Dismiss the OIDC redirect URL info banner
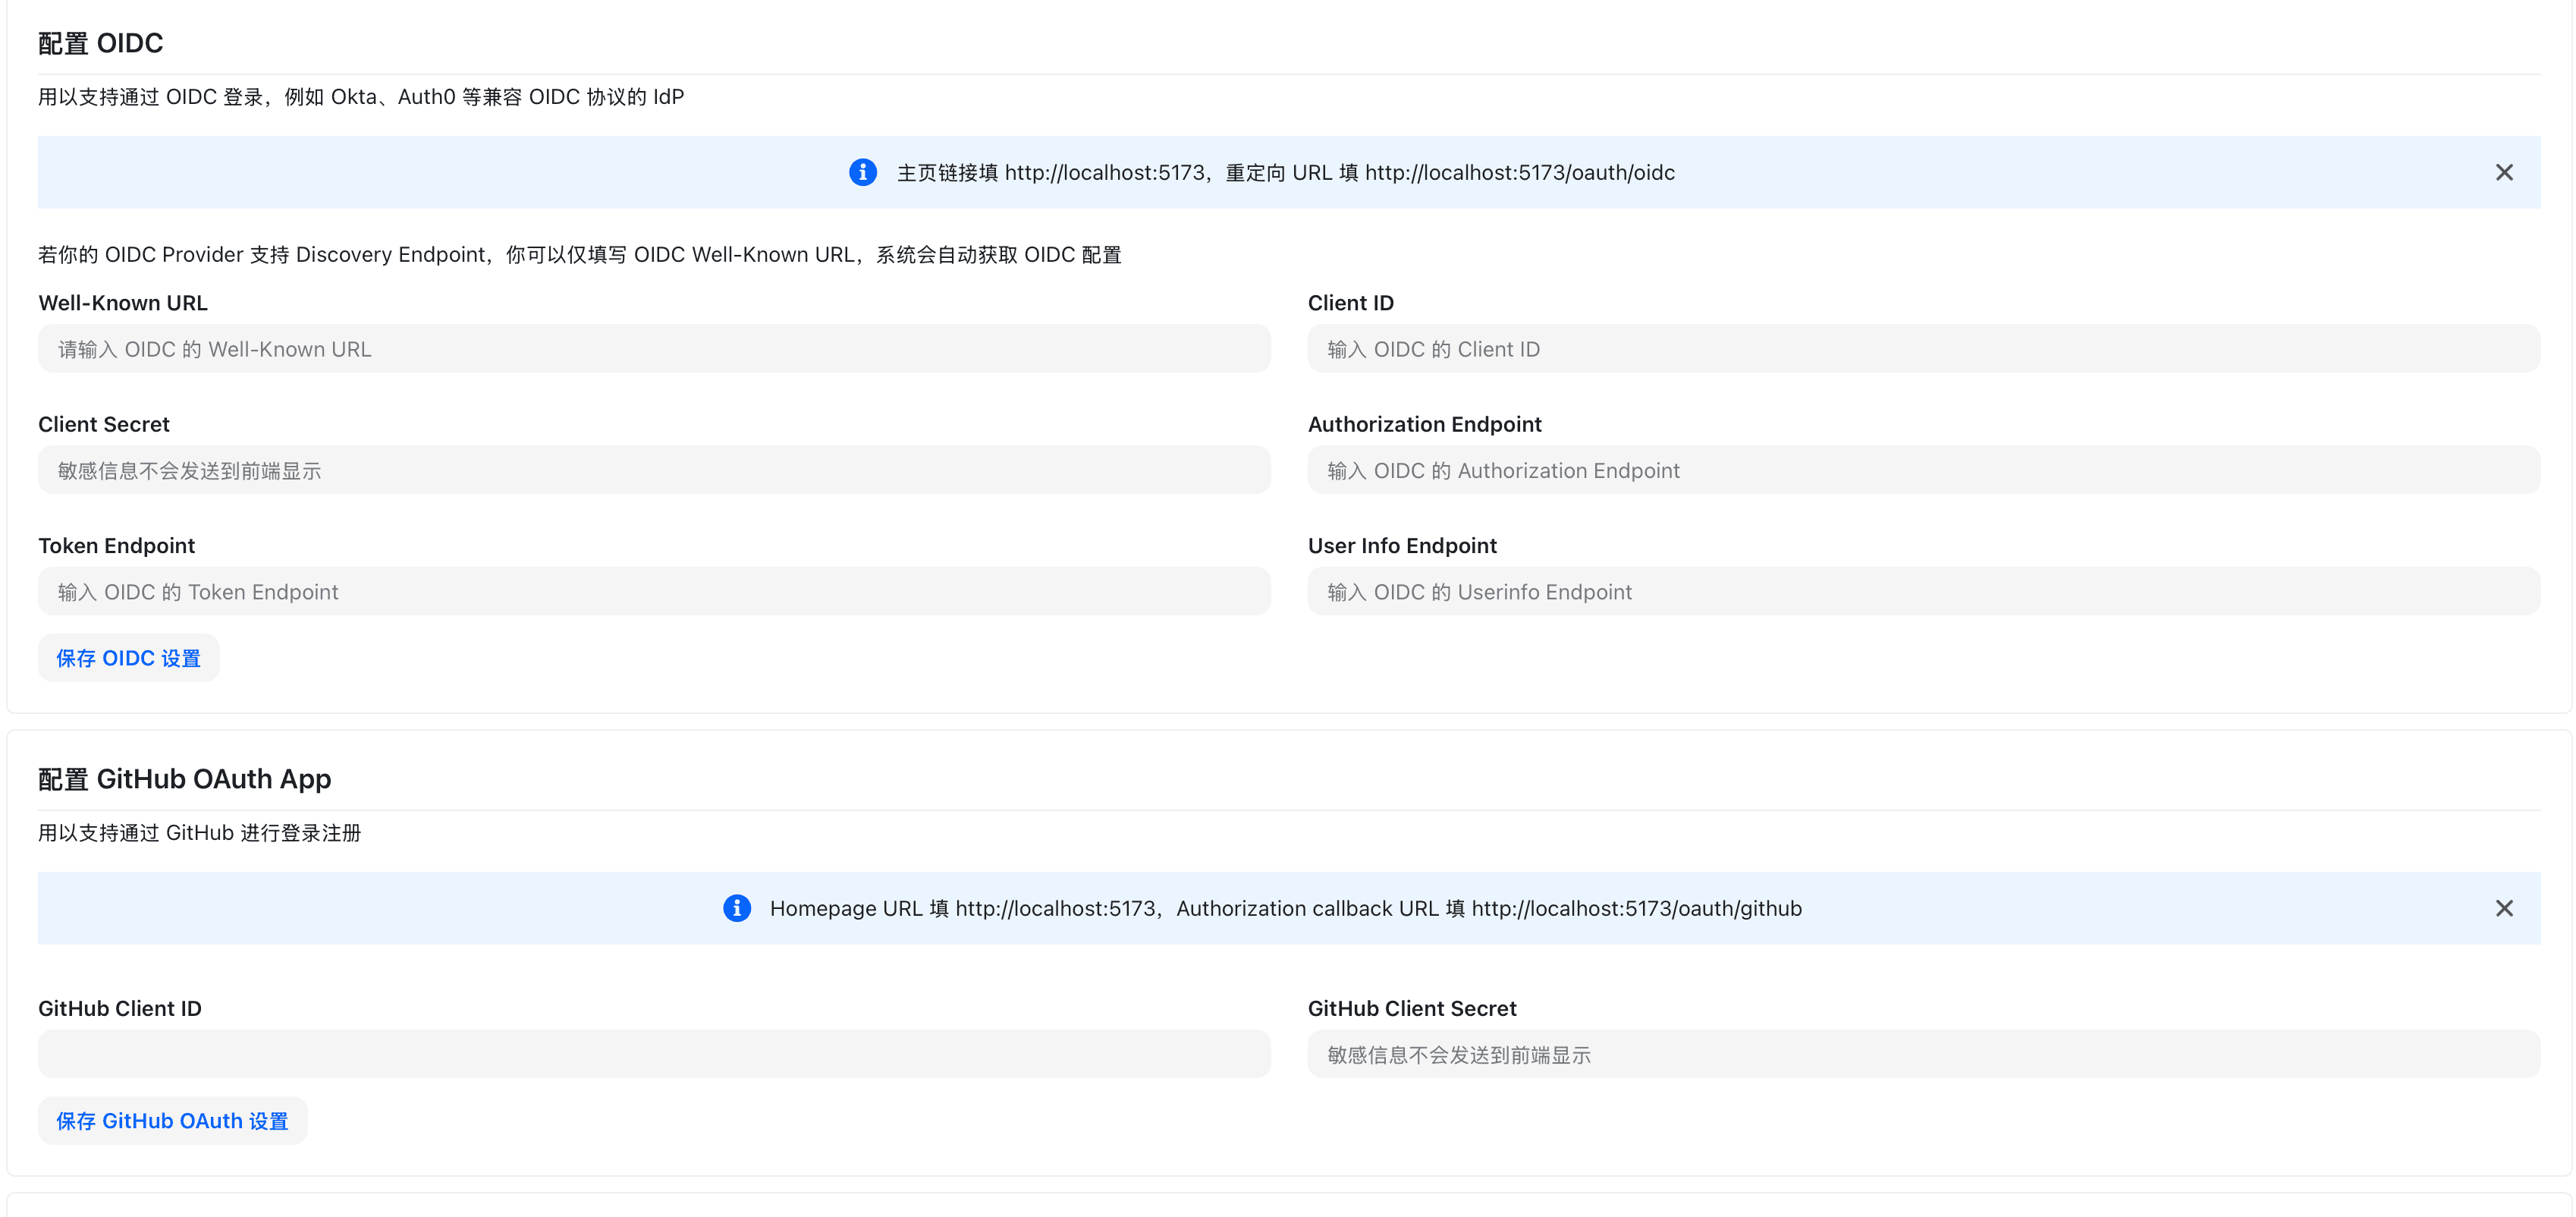This screenshot has width=2576, height=1217. point(2503,172)
